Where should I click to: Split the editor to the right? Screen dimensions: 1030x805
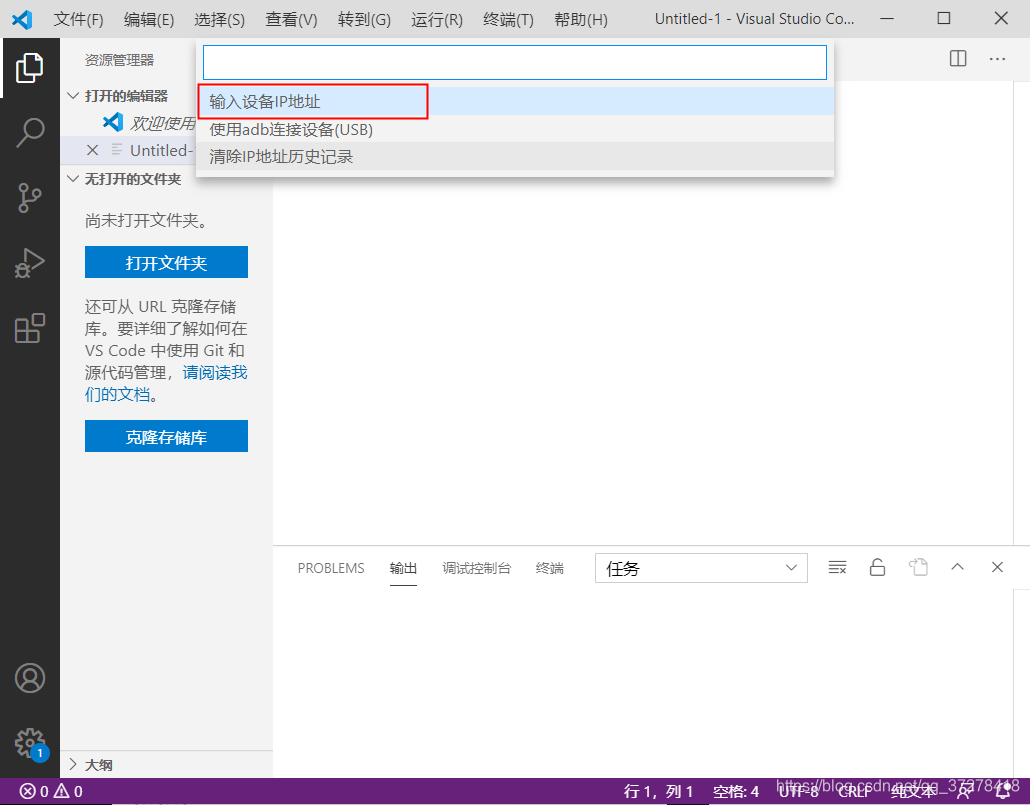click(958, 58)
